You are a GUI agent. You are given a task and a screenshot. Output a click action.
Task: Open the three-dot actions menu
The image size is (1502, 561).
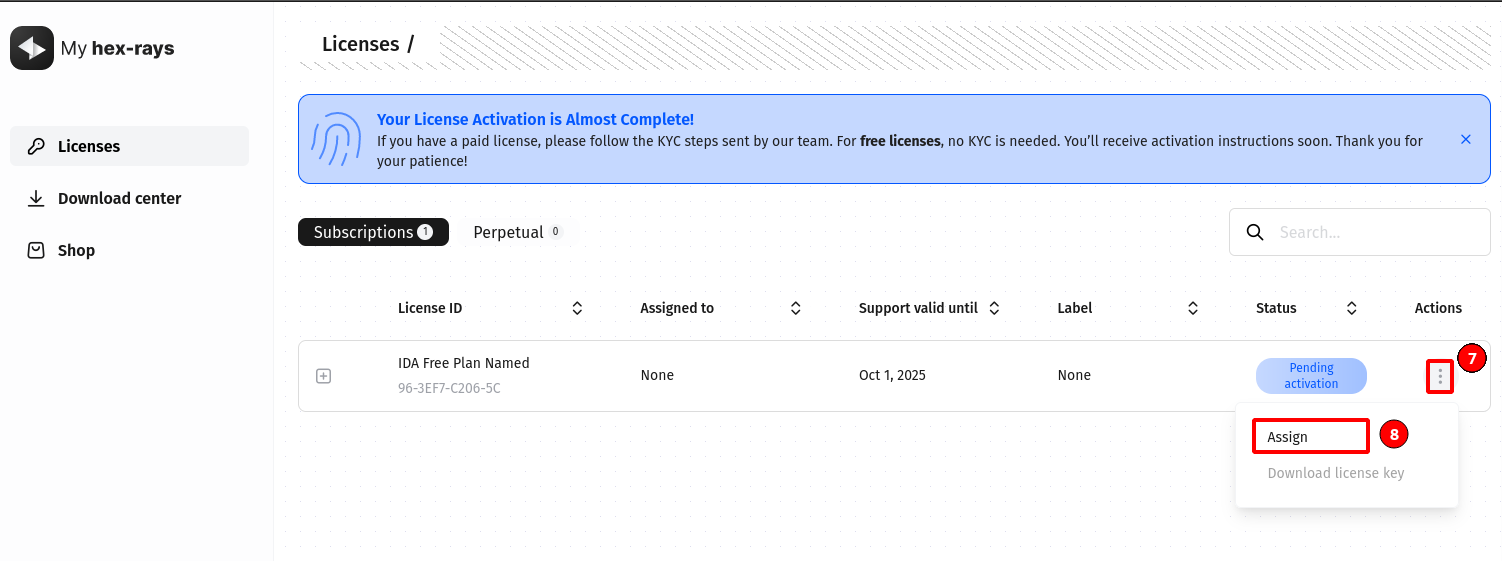pyautogui.click(x=1439, y=376)
